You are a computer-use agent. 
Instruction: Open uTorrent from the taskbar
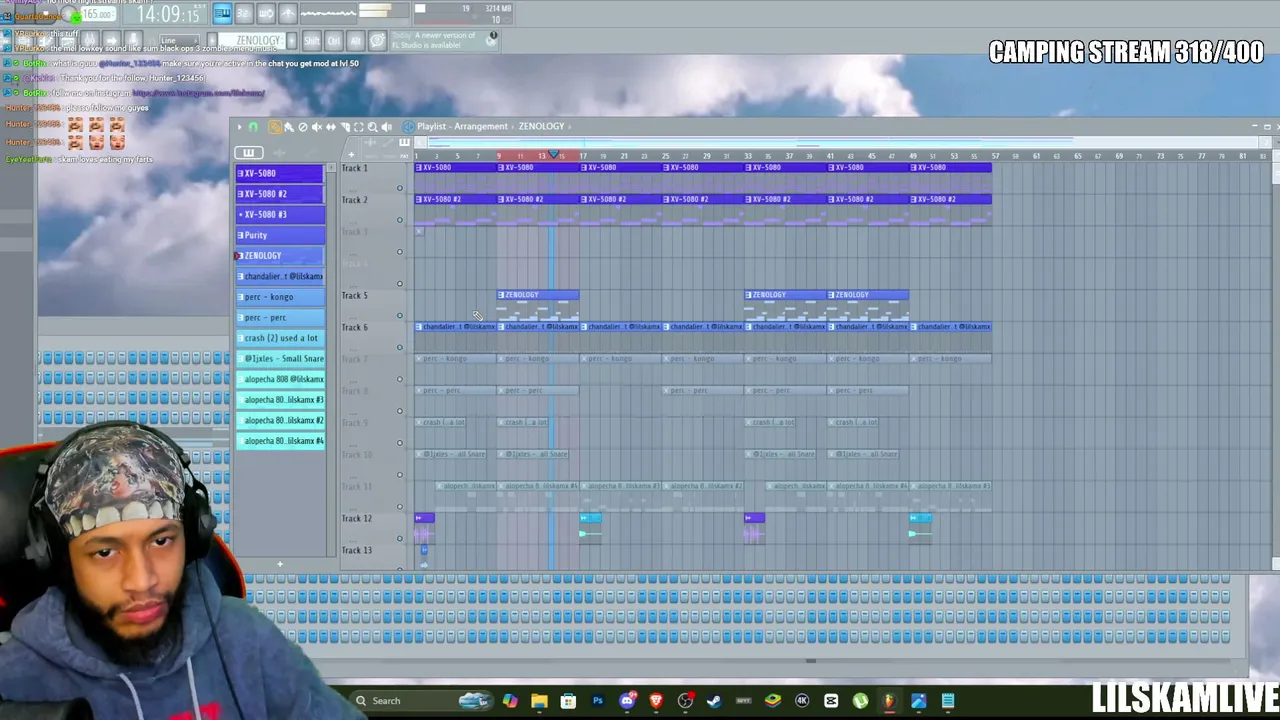point(860,701)
